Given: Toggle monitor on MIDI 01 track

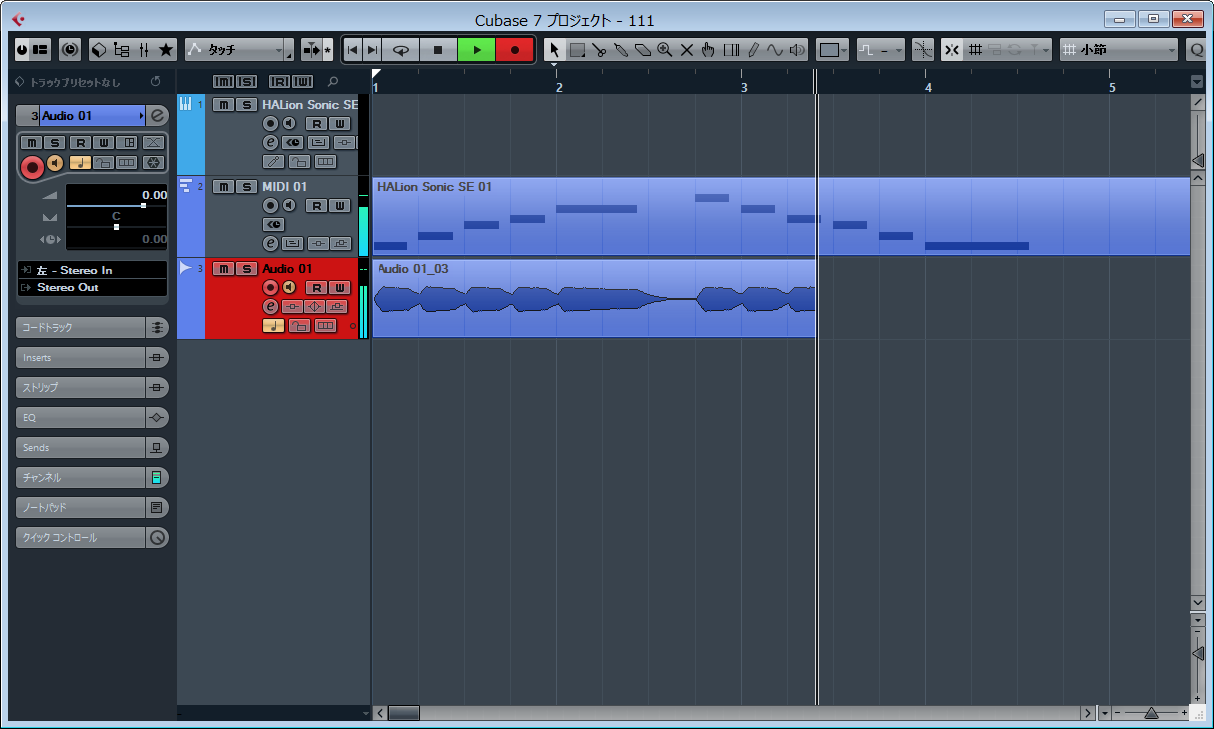Looking at the screenshot, I should click(x=288, y=206).
